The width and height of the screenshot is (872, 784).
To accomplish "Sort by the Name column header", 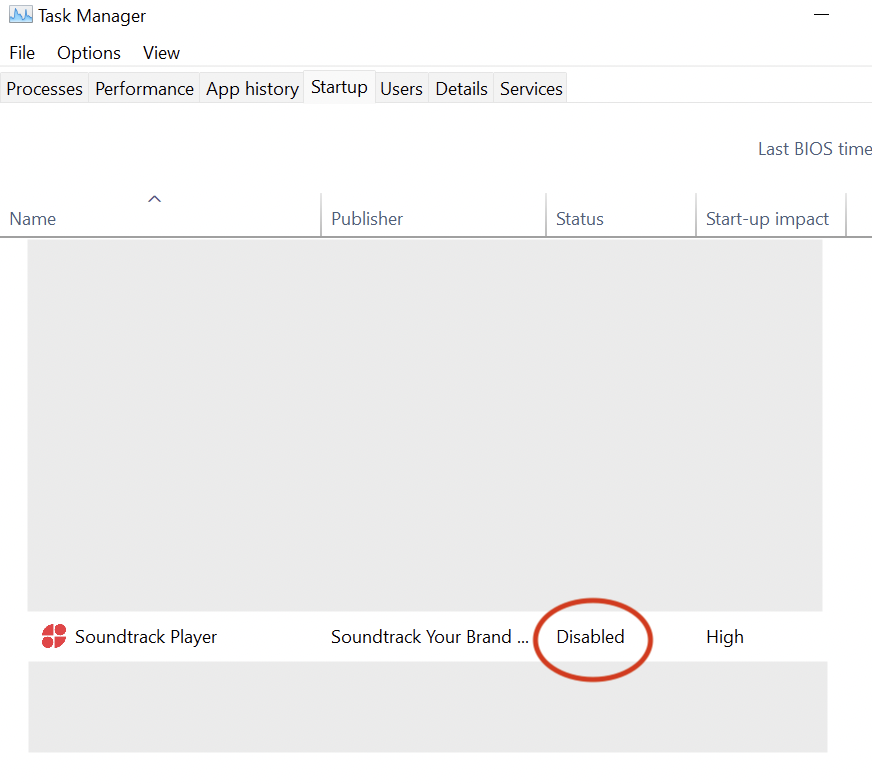I will (160, 216).
